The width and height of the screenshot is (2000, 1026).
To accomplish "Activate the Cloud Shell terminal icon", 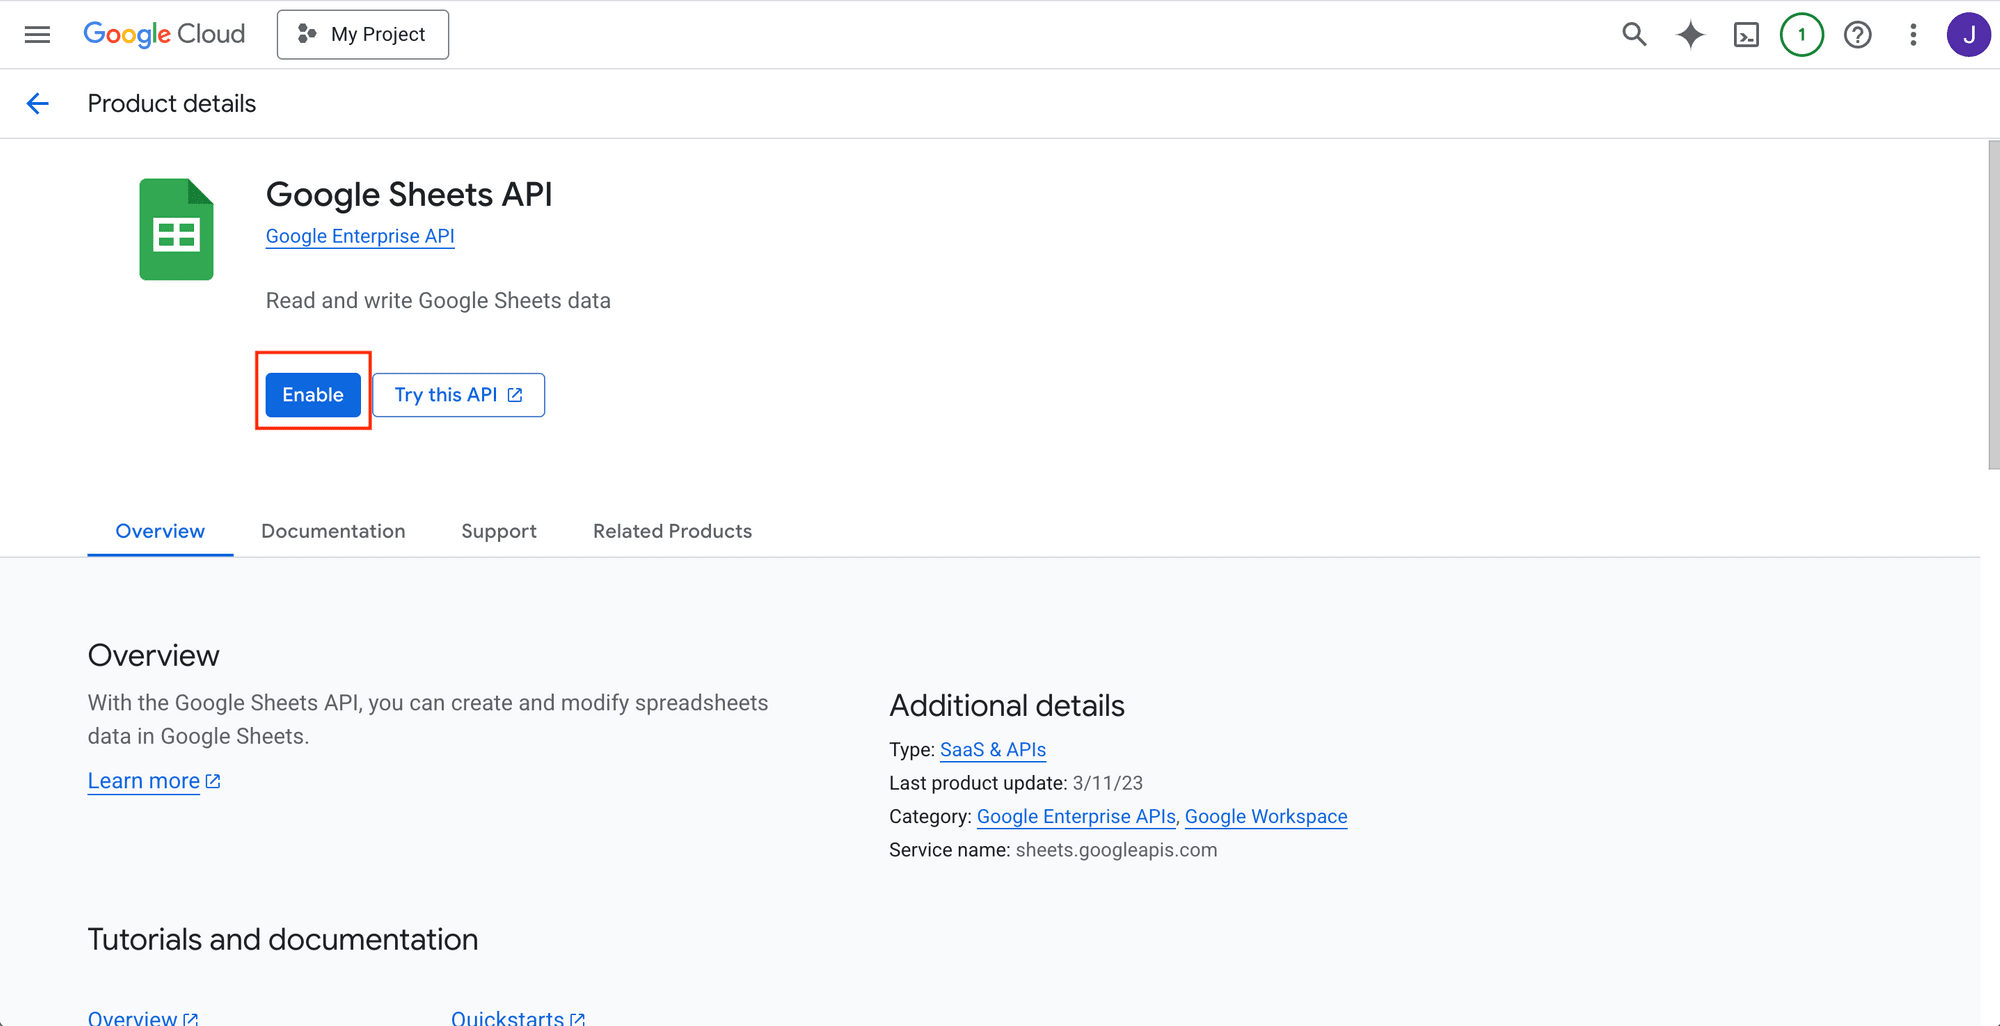I will (1746, 35).
